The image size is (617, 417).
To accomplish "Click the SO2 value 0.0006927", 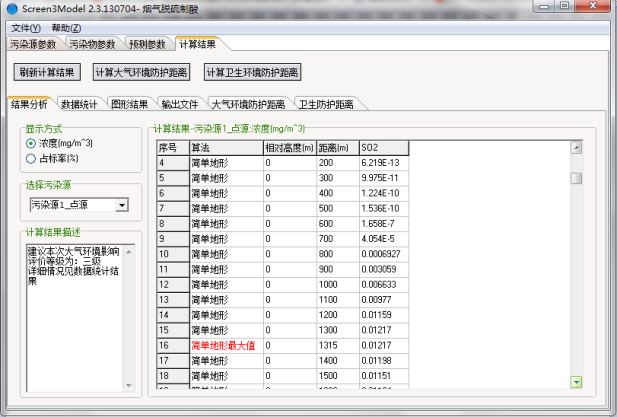I will (384, 254).
